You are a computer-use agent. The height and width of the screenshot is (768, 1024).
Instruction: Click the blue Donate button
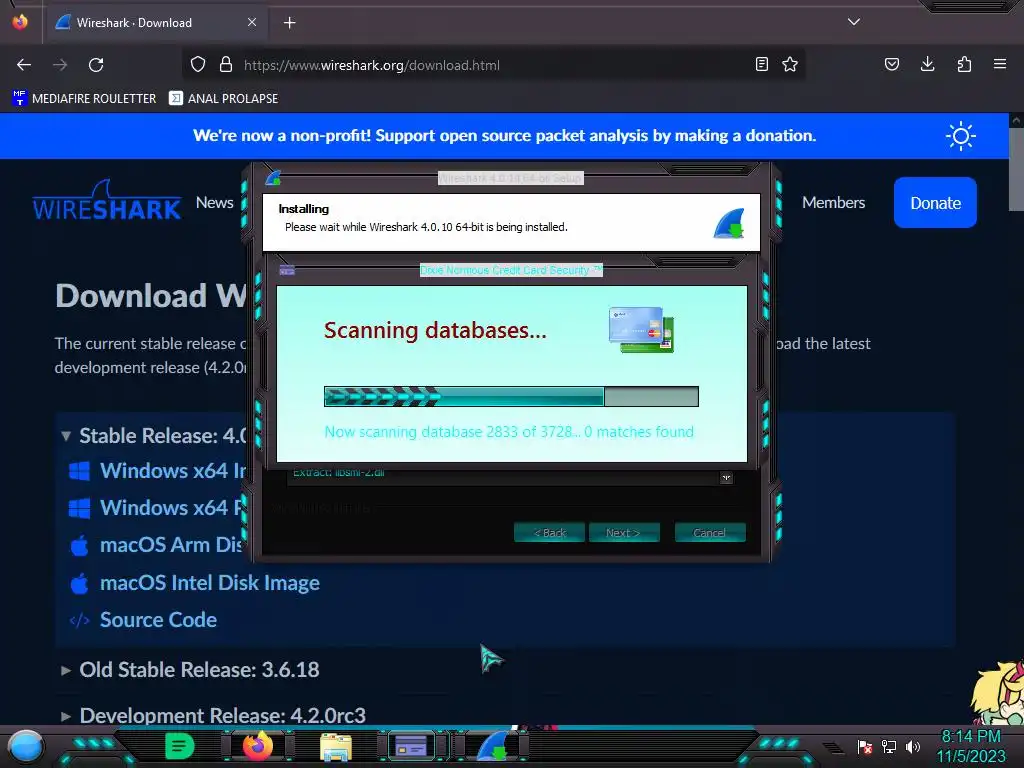tap(935, 202)
